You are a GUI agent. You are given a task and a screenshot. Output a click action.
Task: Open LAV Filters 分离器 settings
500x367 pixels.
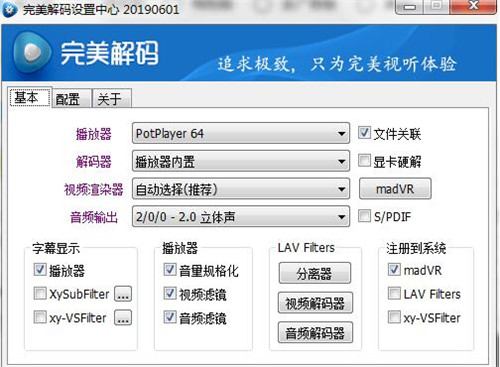pyautogui.click(x=315, y=273)
